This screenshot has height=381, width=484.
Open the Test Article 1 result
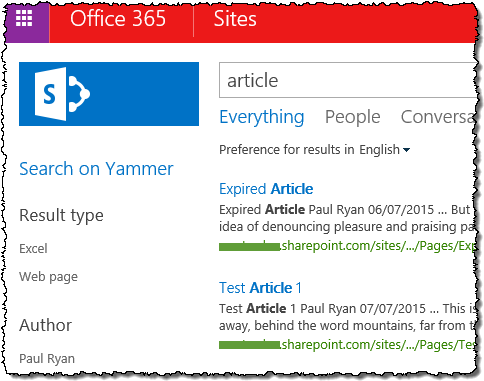tap(260, 288)
